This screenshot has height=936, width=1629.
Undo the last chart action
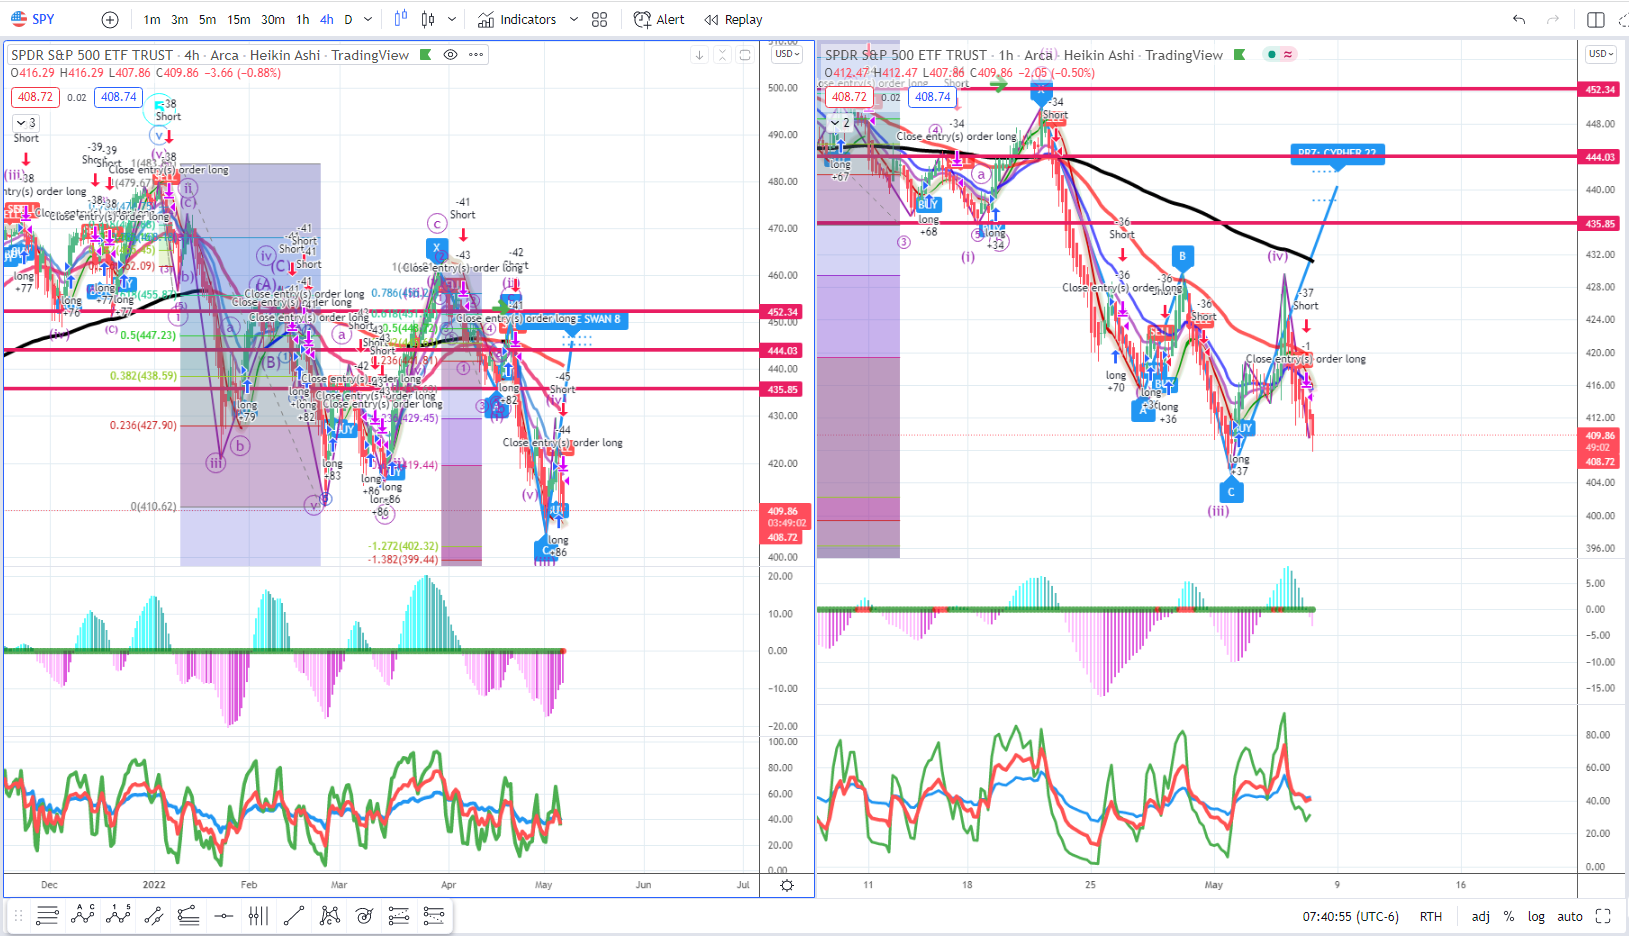[1519, 20]
